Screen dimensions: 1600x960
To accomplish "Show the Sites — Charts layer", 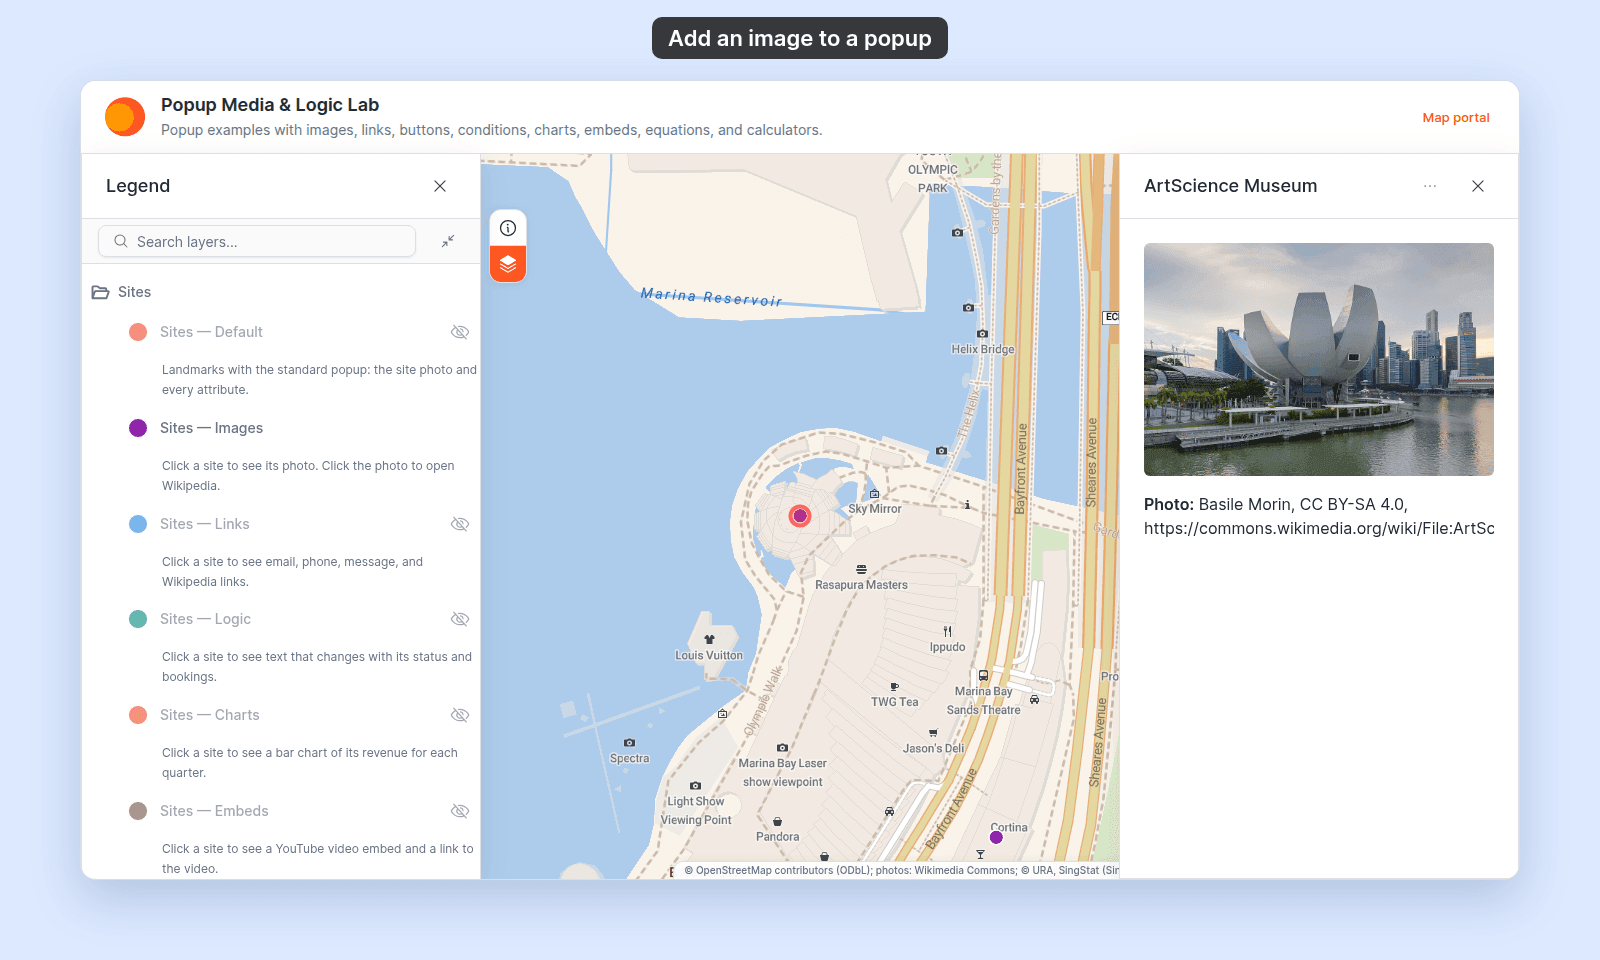I will pos(460,715).
